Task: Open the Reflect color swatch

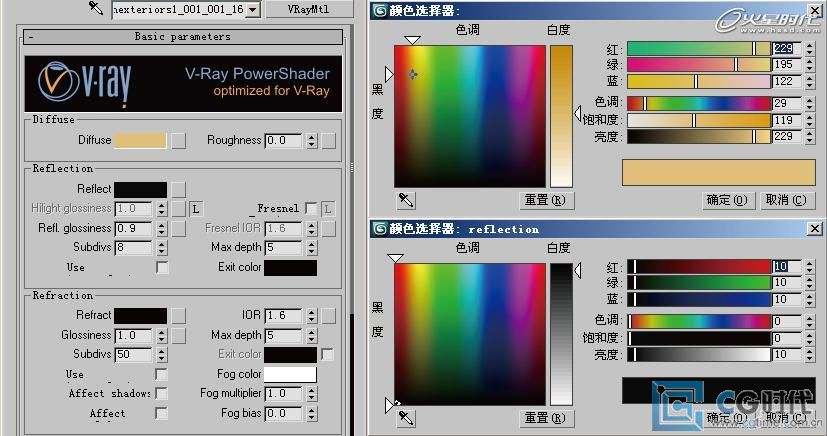Action: click(x=140, y=190)
